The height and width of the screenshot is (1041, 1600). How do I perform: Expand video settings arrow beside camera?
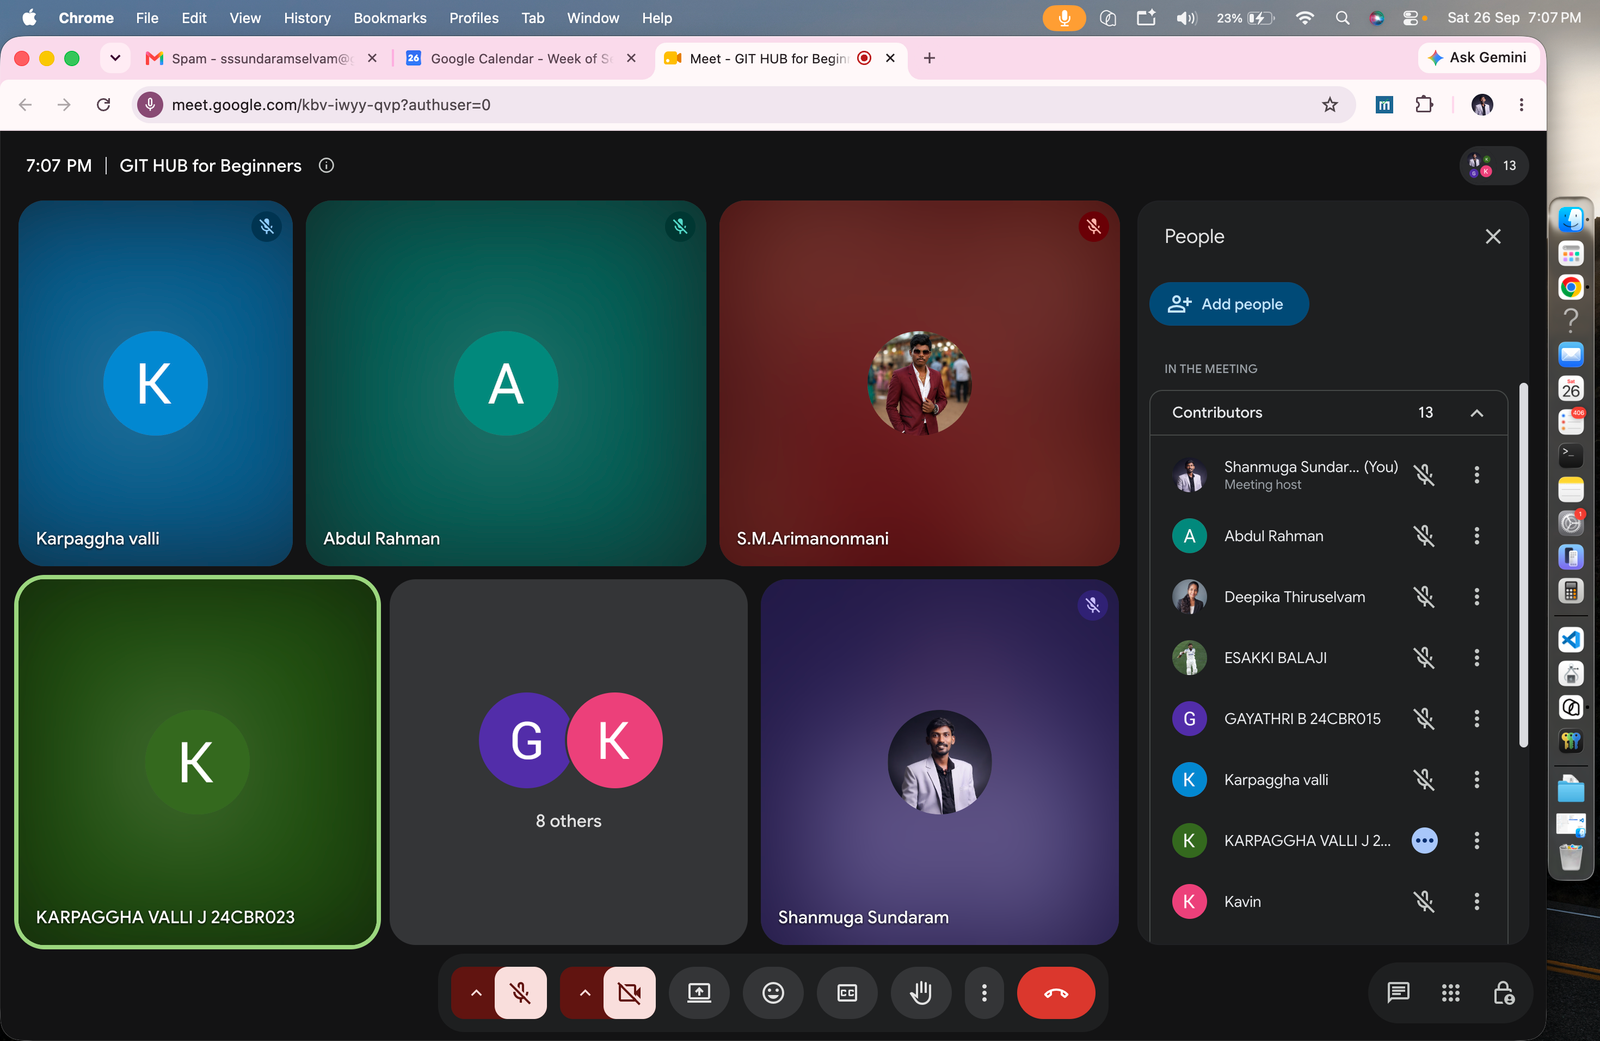click(585, 993)
